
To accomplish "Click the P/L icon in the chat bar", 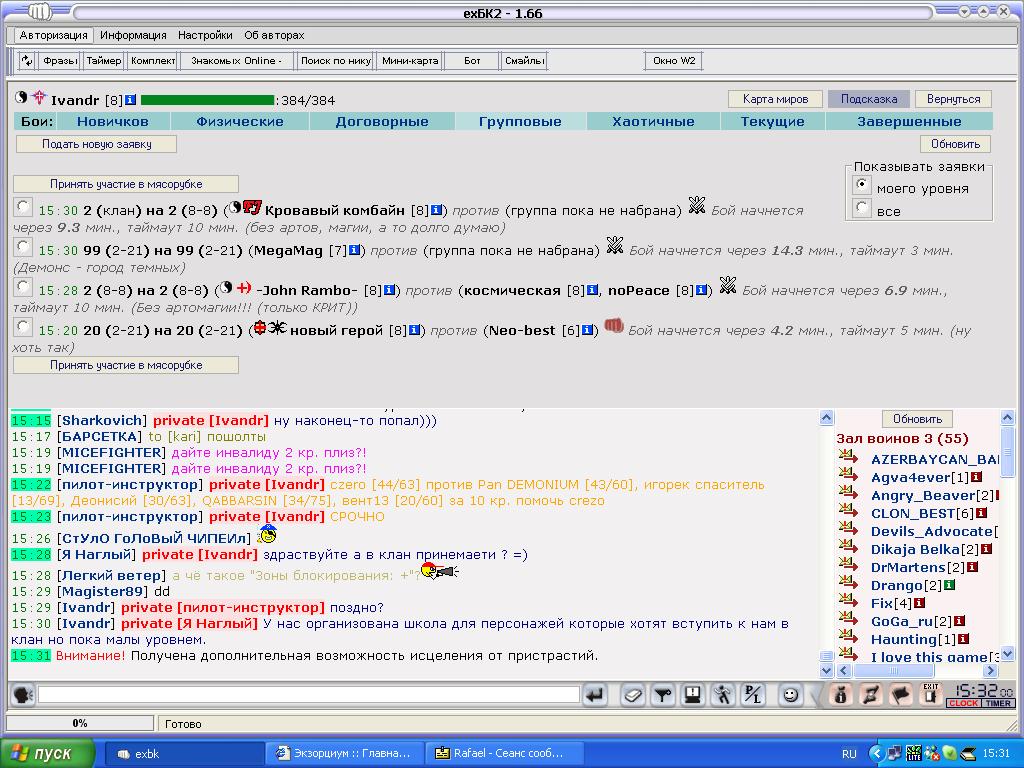I will point(753,695).
